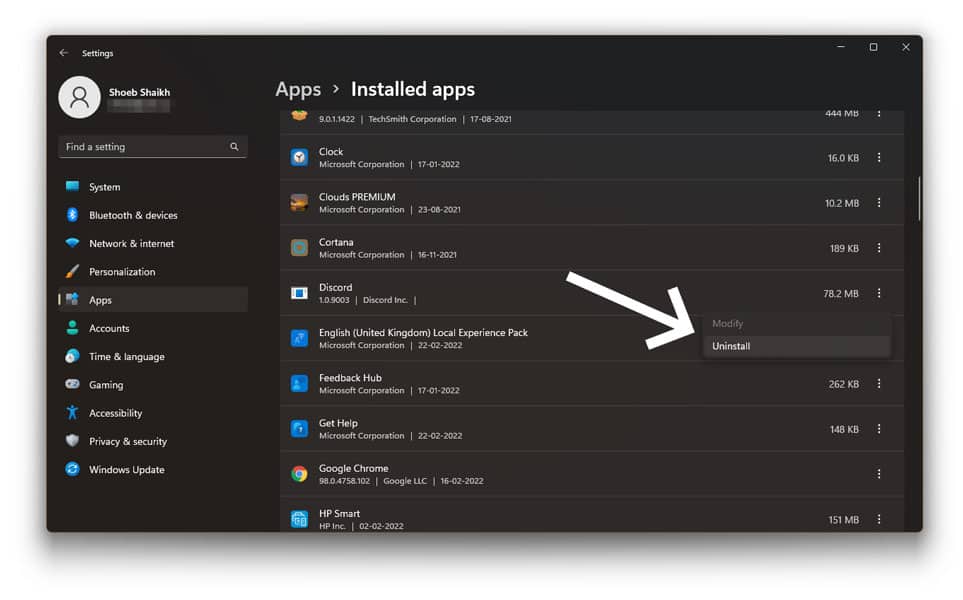The width and height of the screenshot is (963, 600).
Task: Click the Clouds PREMIUM 10.2 MB size
Action: [841, 203]
